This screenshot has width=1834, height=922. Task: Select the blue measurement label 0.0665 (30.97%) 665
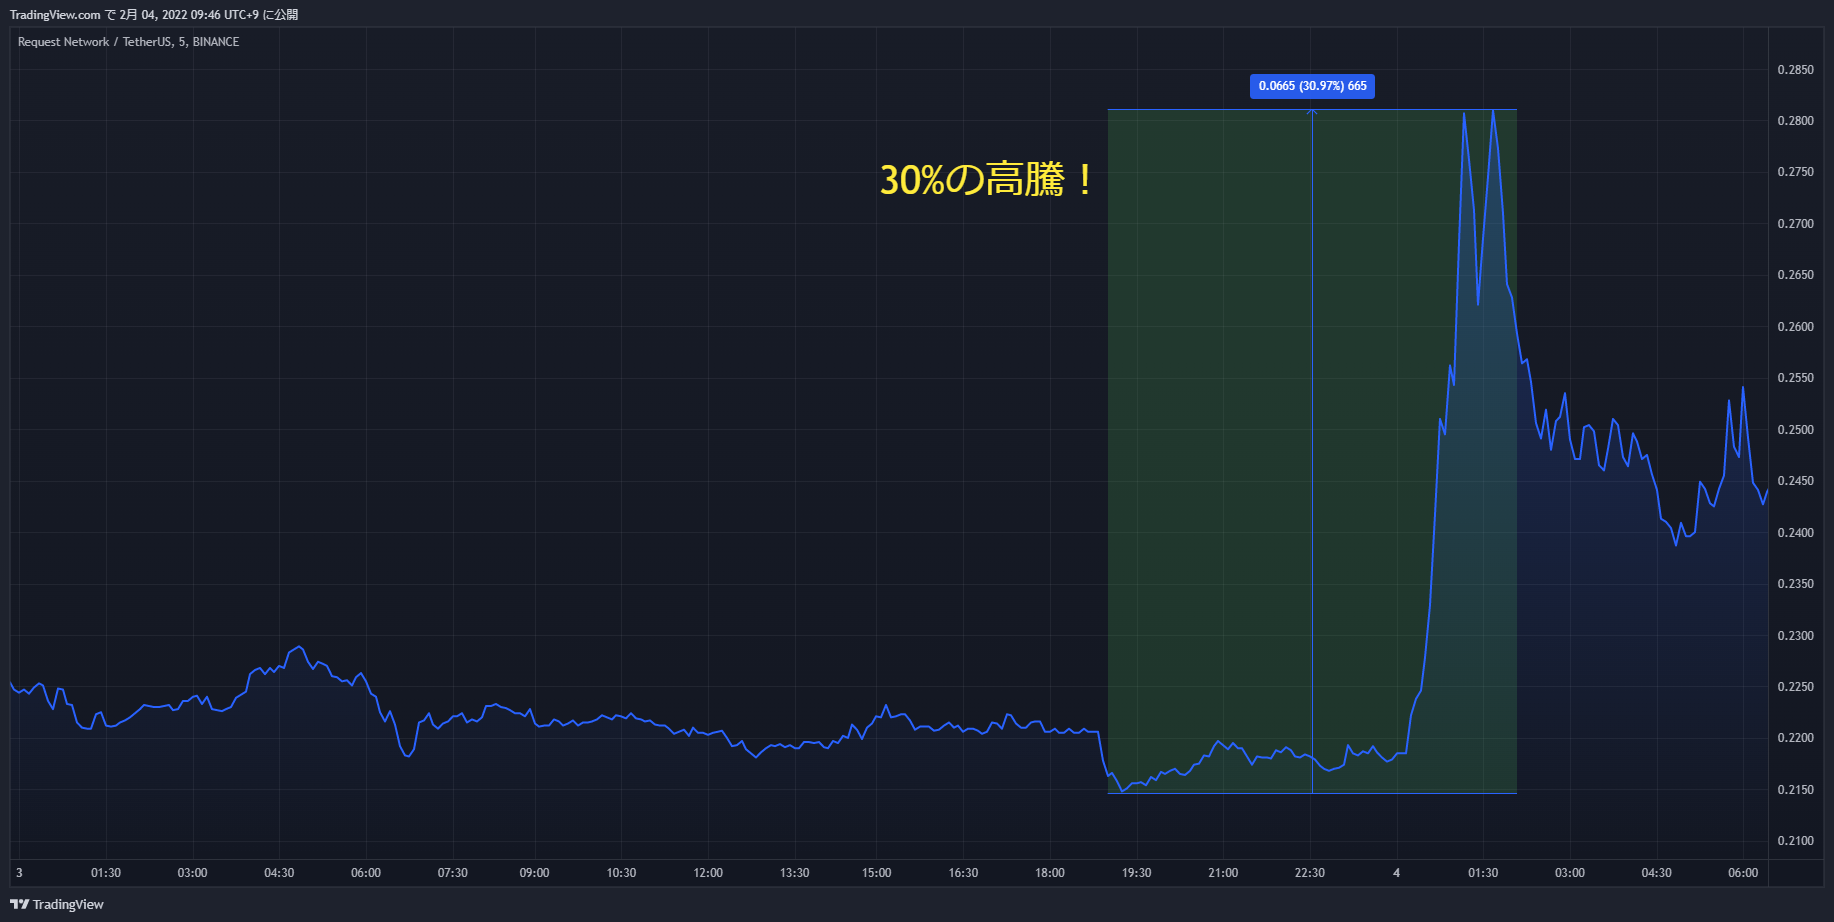1312,86
